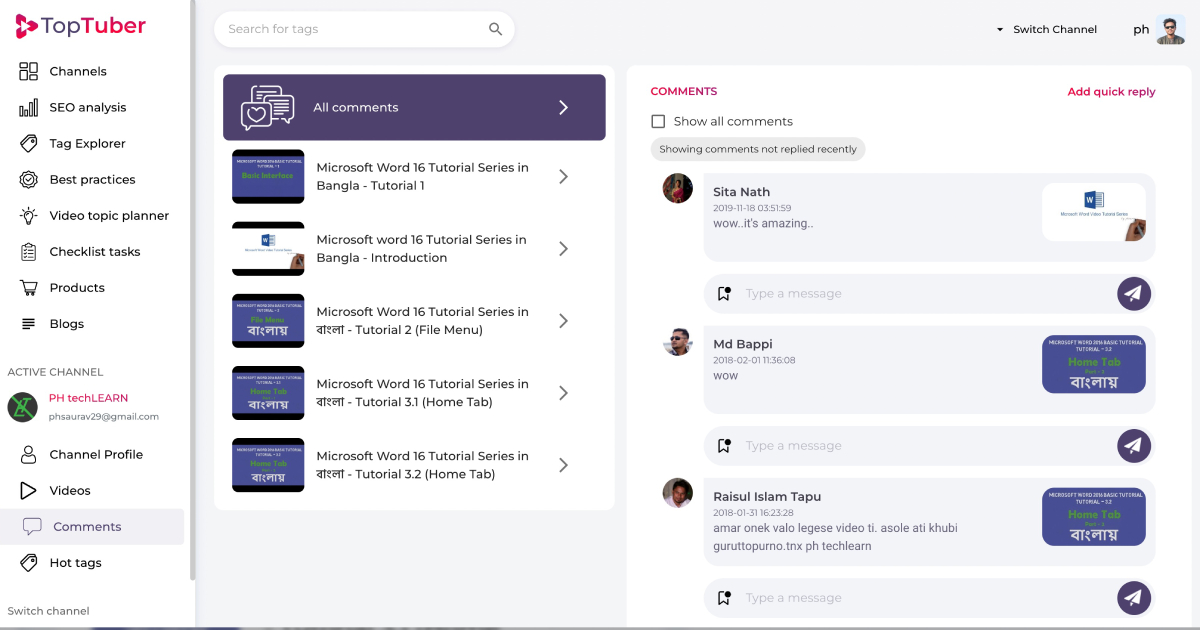The width and height of the screenshot is (1200, 630).
Task: Send reply to Raisul Islam Tapu's comment
Action: (x=1134, y=597)
